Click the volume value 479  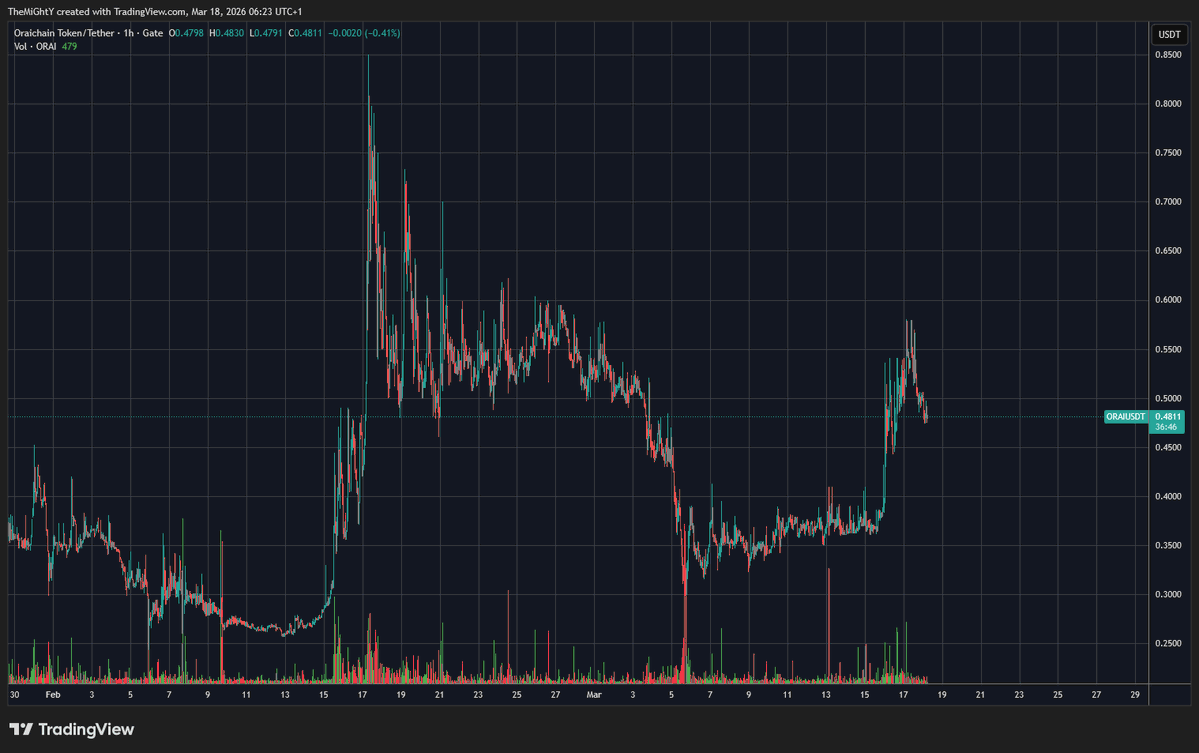coord(70,47)
